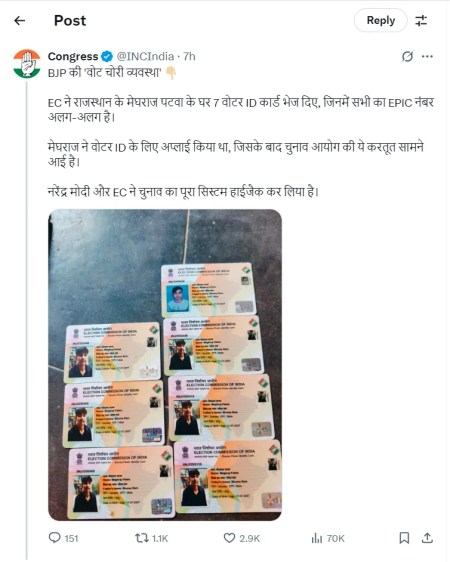Open the voter ID cards photo
This screenshot has height=562, width=450.
coord(165,365)
